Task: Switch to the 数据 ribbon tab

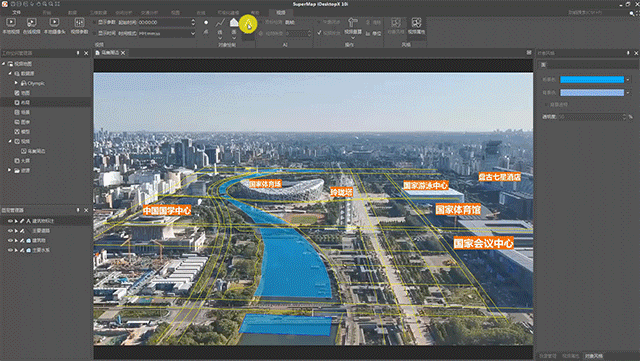Action: point(72,13)
